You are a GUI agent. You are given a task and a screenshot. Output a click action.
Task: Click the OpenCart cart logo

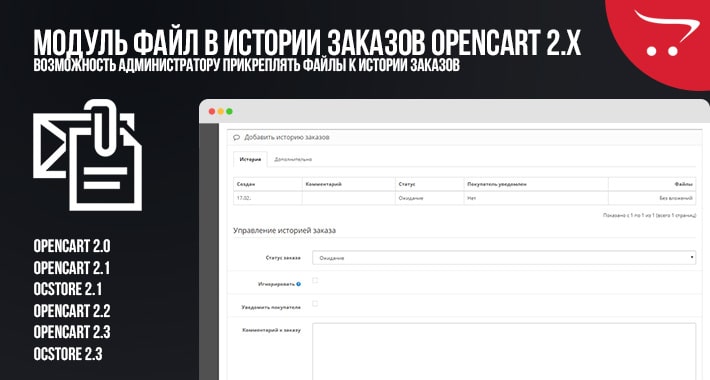(666, 32)
